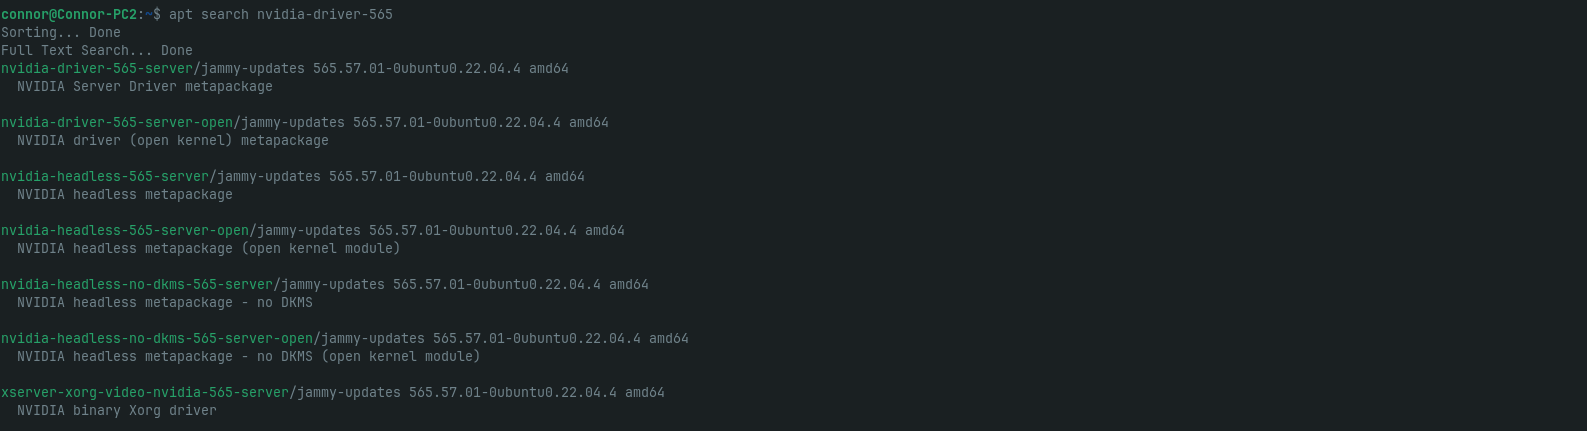
Task: Click amd64 on nvidia-headless-no-dkms-565-server-open line
Action: [x=669, y=339]
